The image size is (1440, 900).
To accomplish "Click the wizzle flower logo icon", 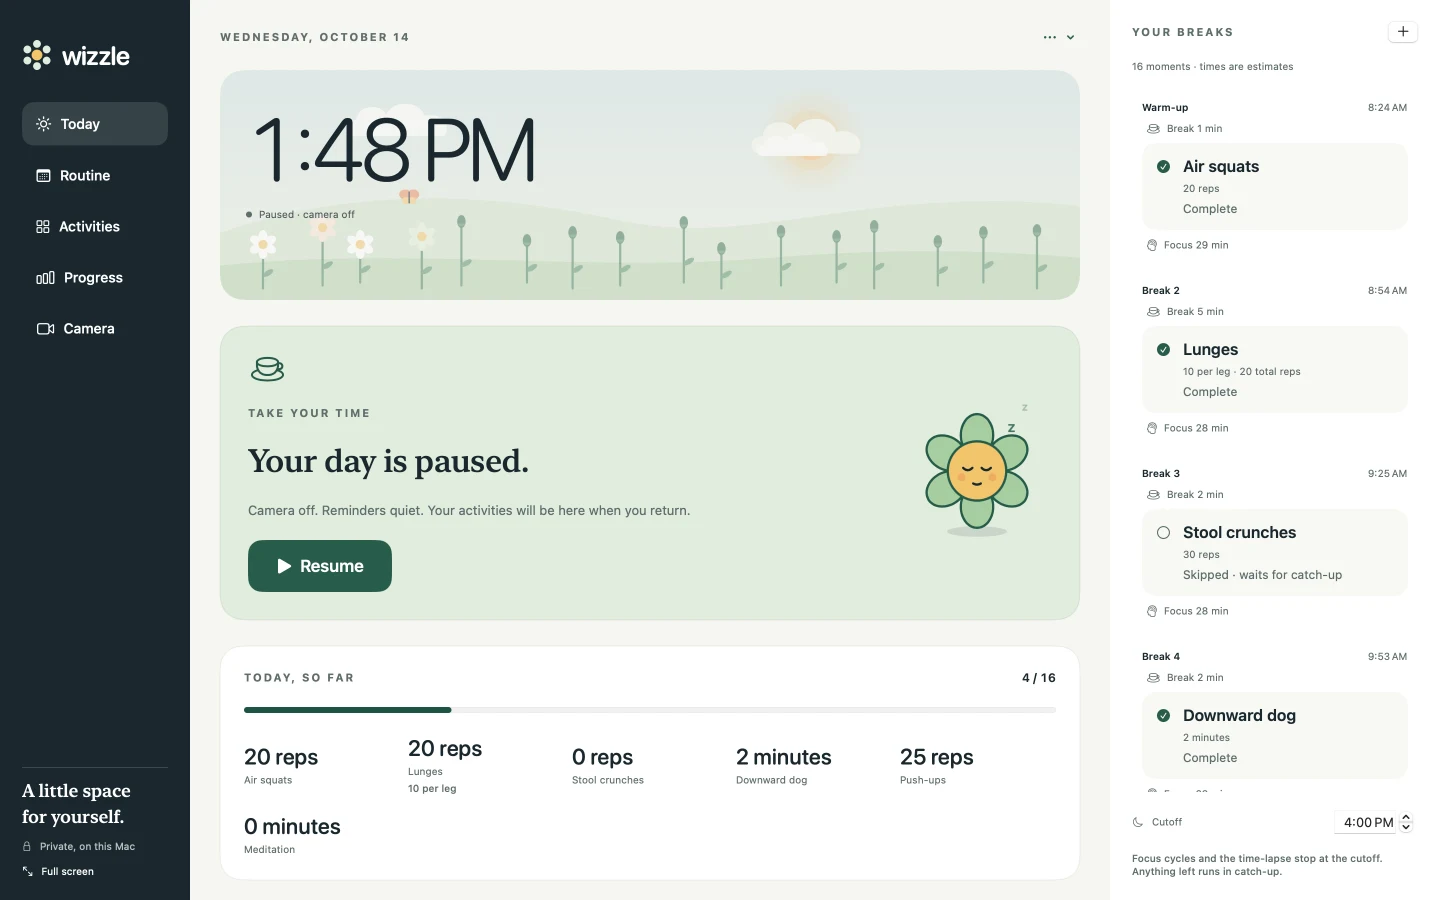I will pos(37,55).
